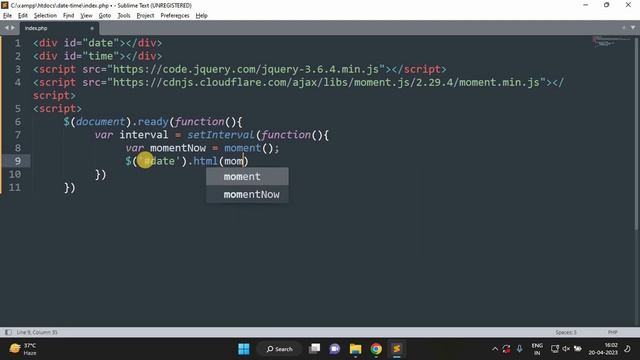Open ENG IN language switcher
Image resolution: width=640 pixels, height=360 pixels.
[x=537, y=349]
